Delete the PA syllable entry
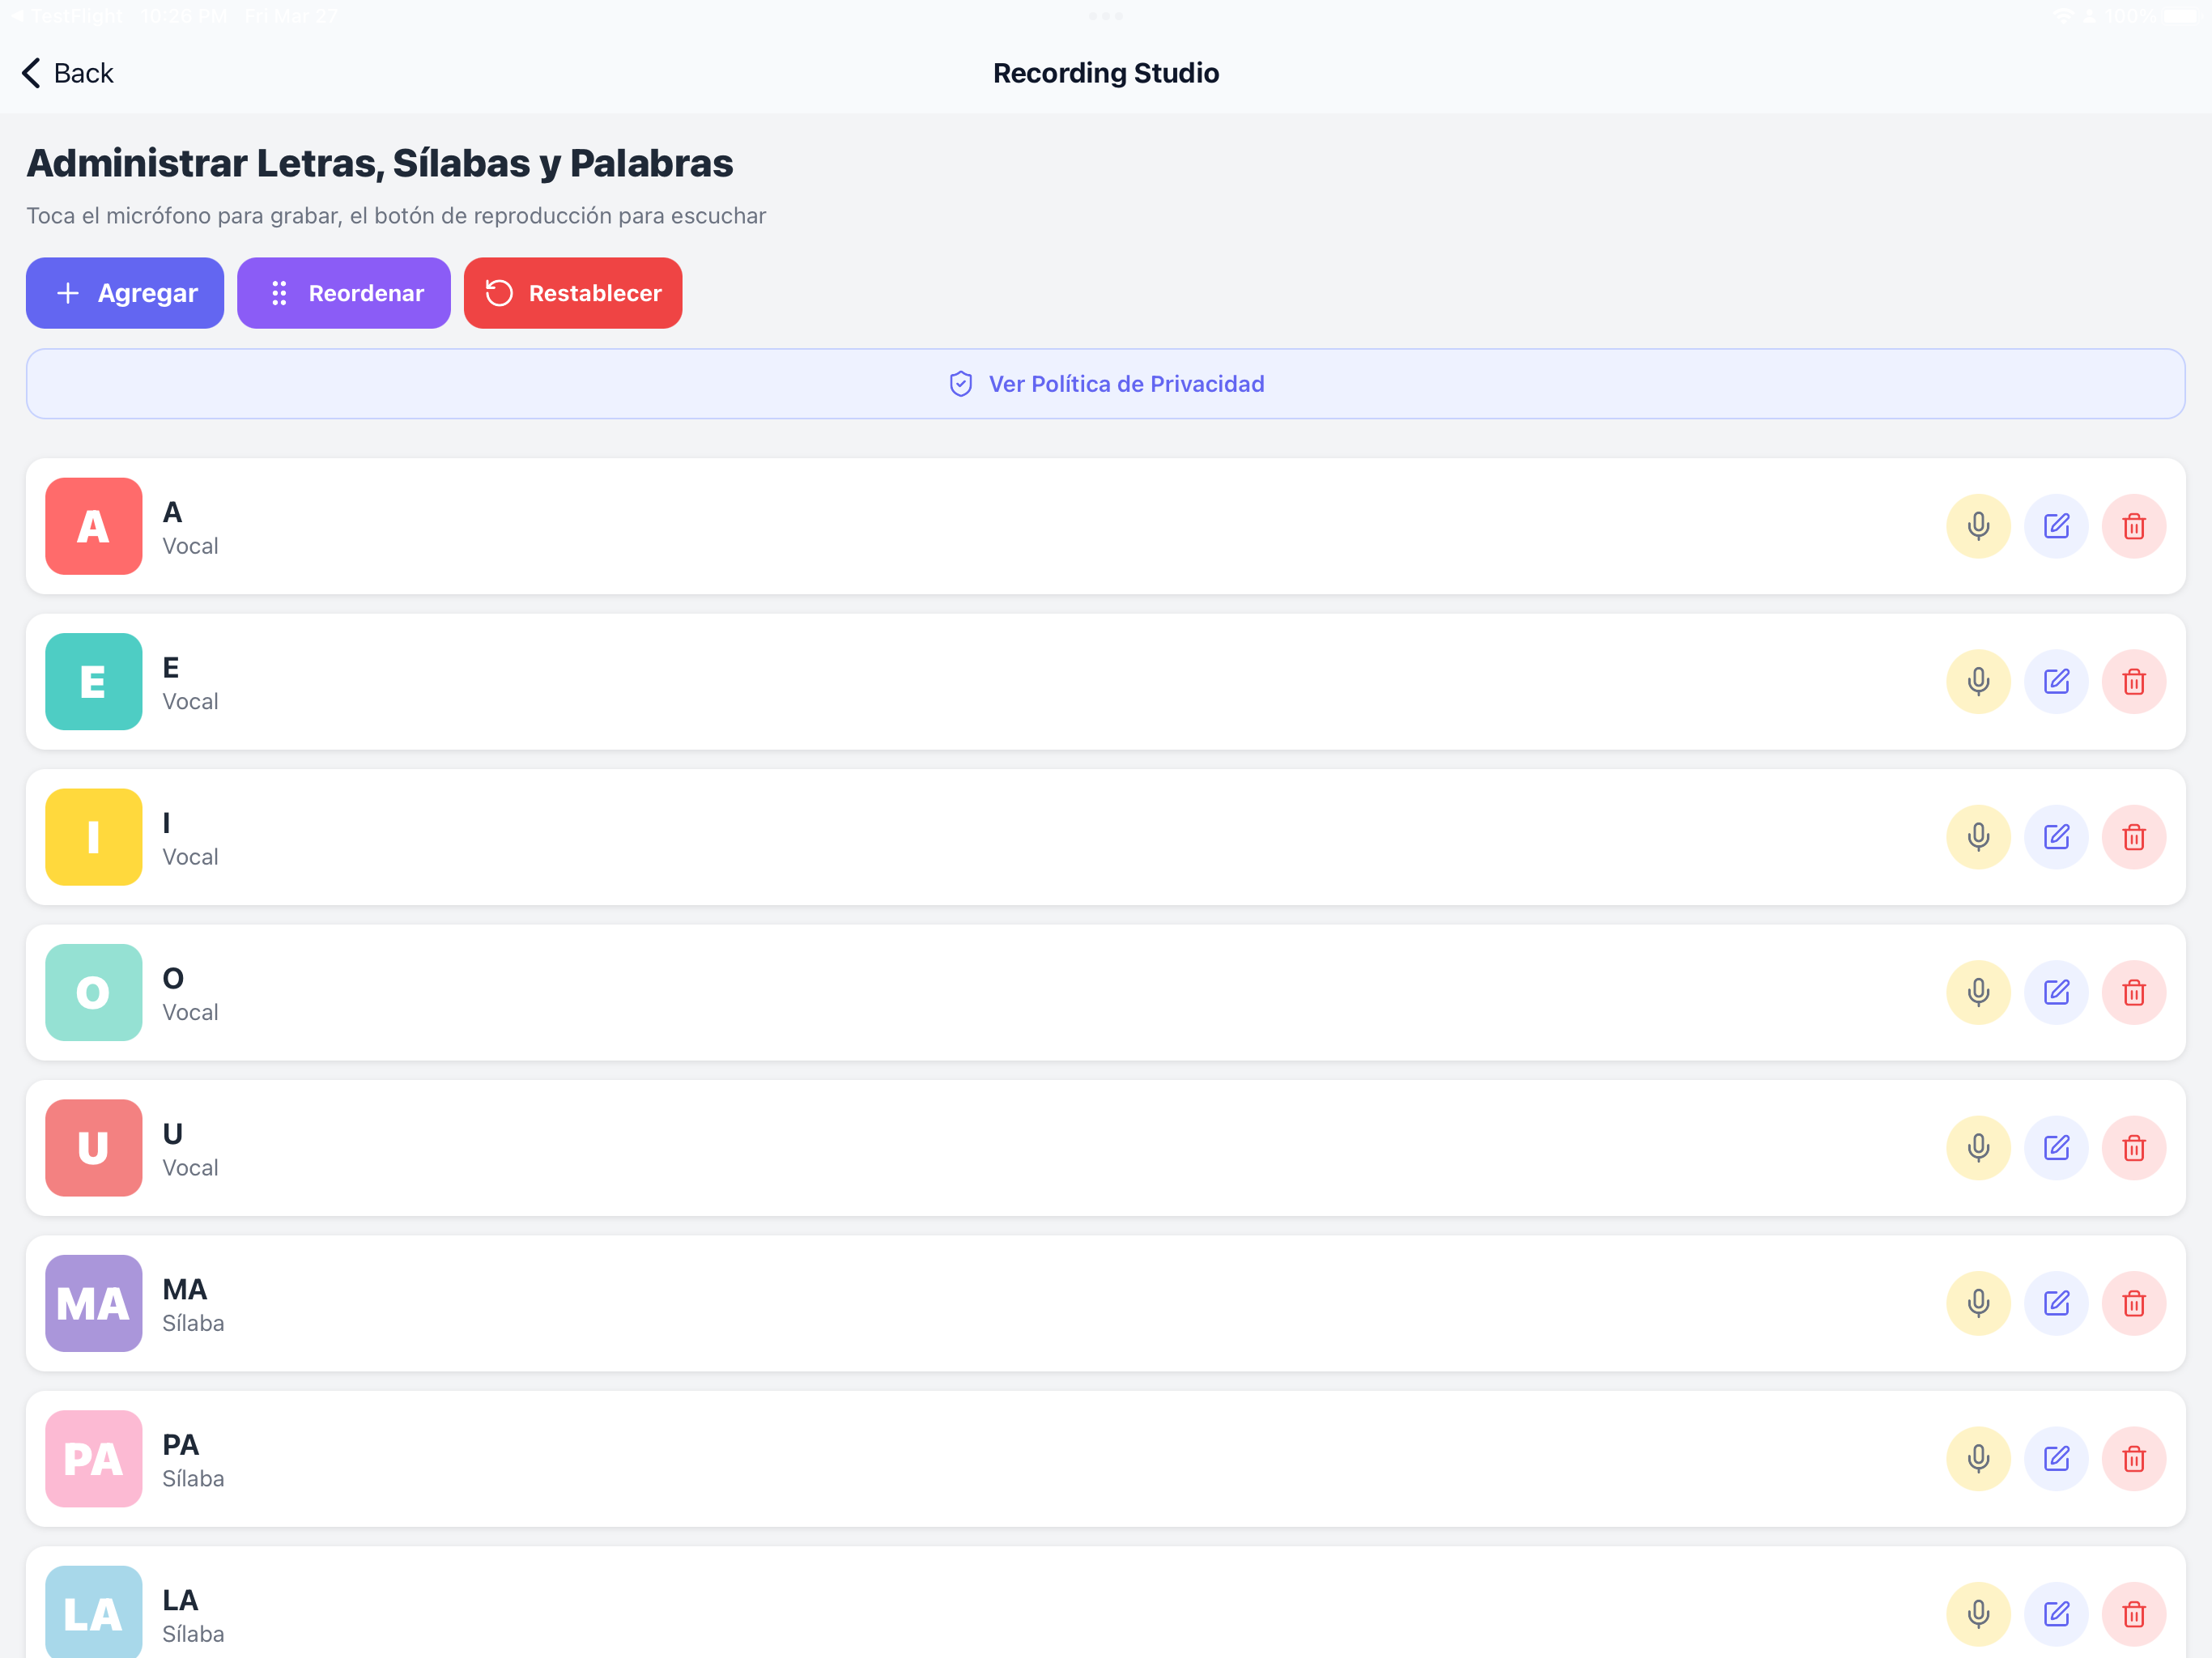The width and height of the screenshot is (2212, 1658). point(2134,1459)
